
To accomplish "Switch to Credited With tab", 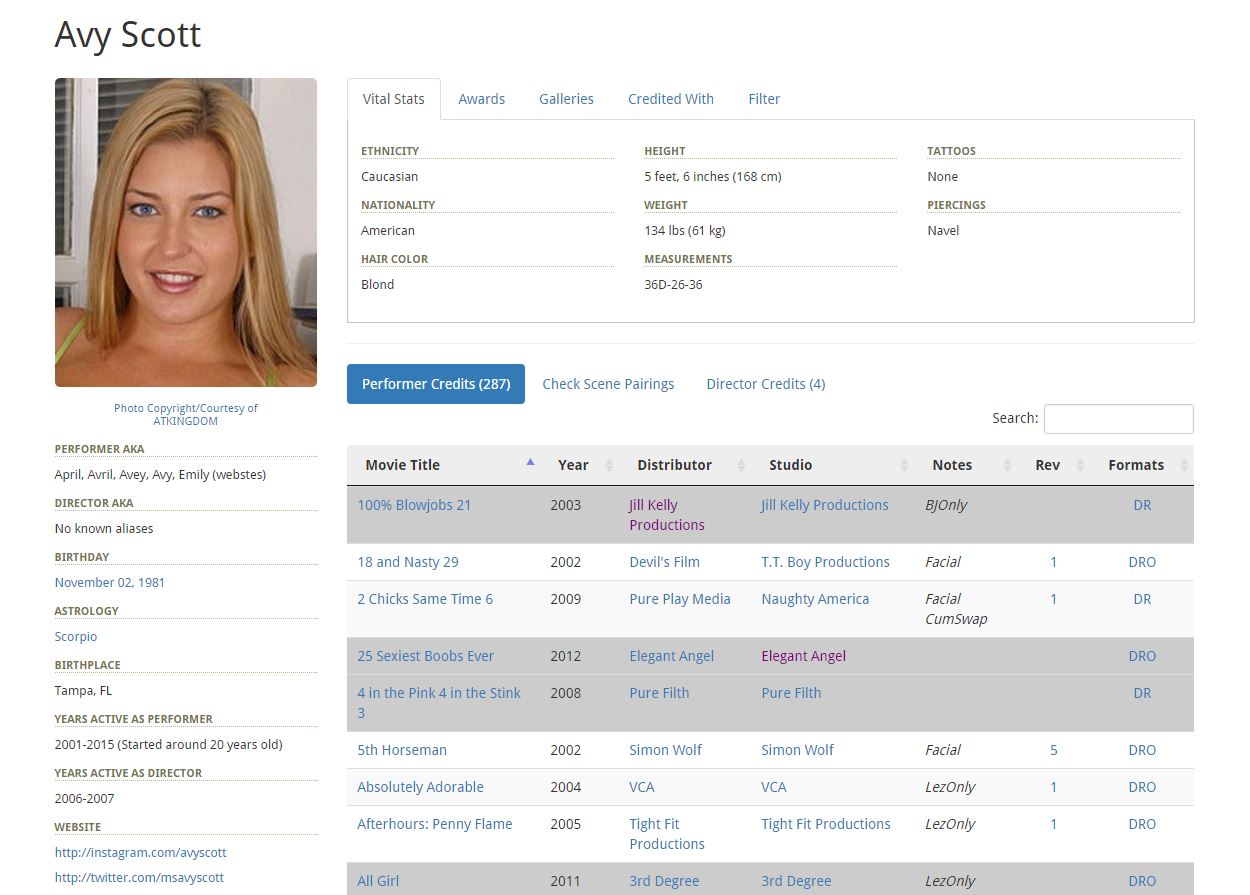I will point(671,99).
